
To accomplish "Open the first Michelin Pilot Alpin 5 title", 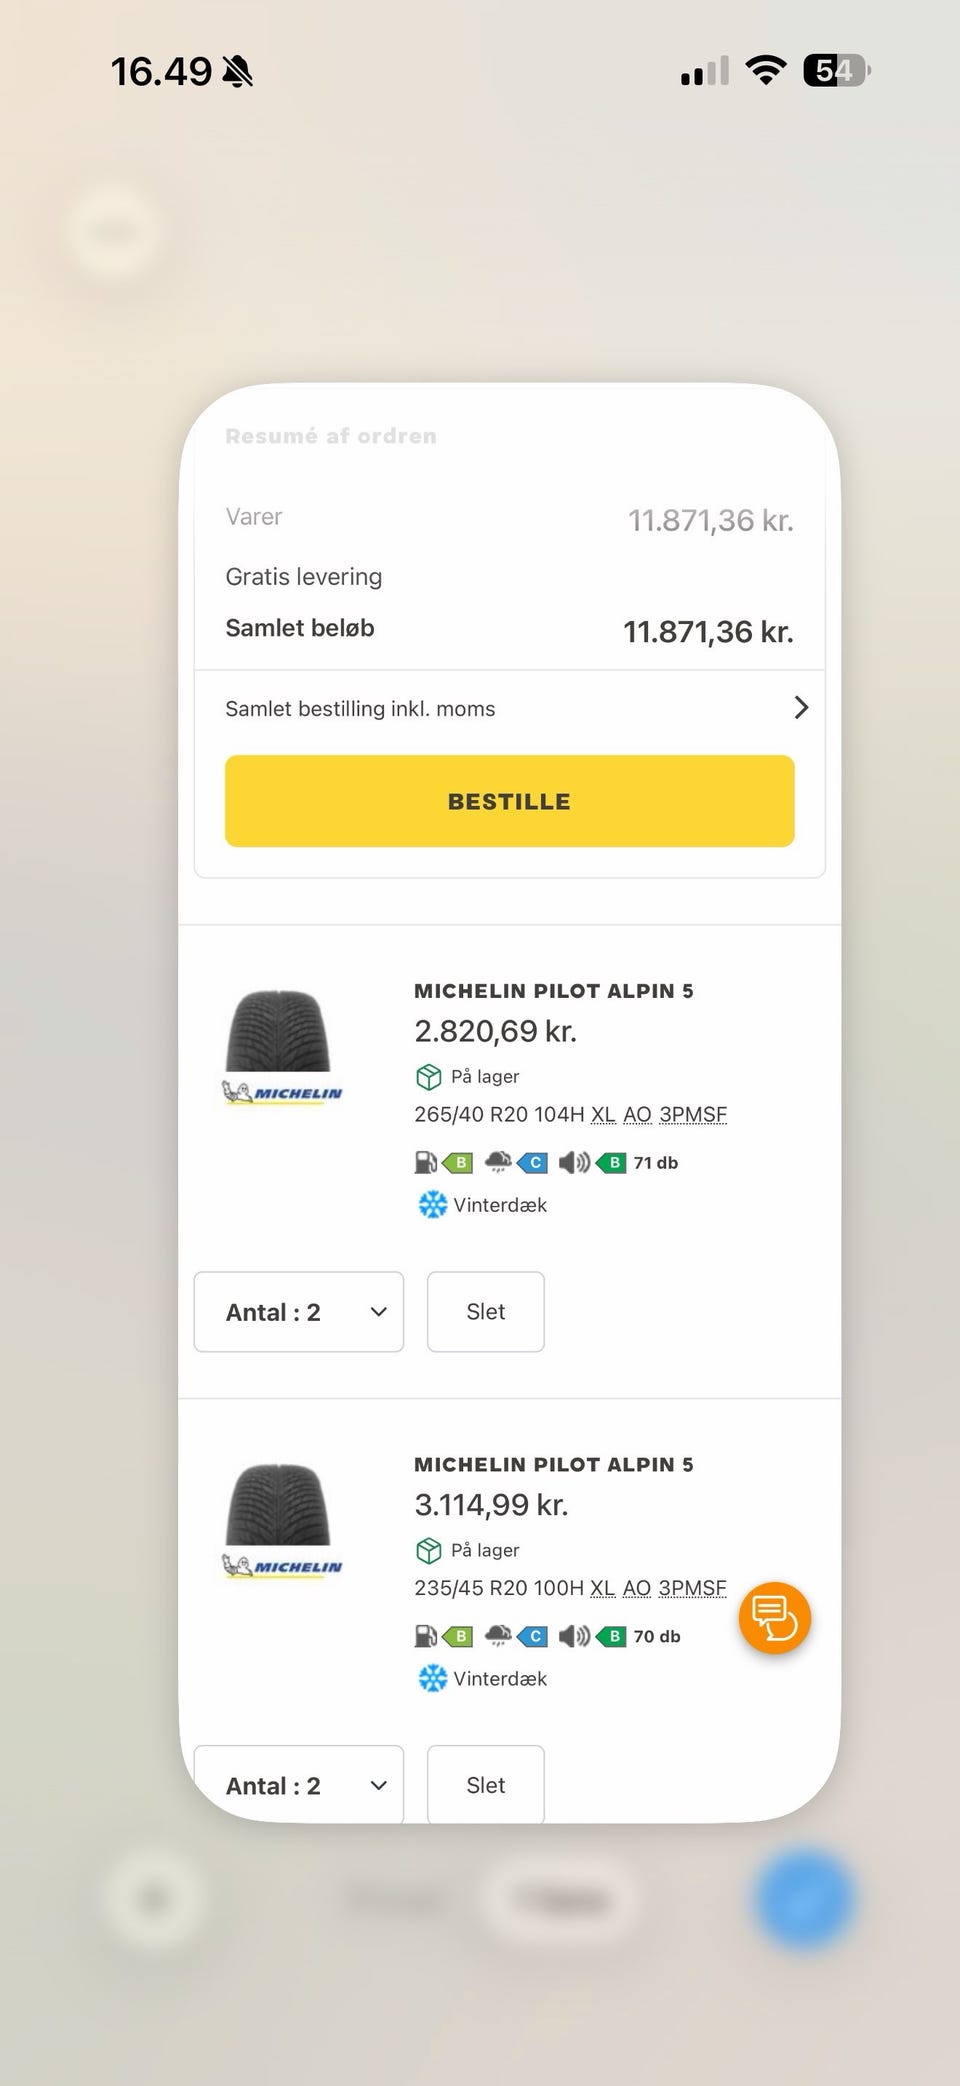I will 553,991.
